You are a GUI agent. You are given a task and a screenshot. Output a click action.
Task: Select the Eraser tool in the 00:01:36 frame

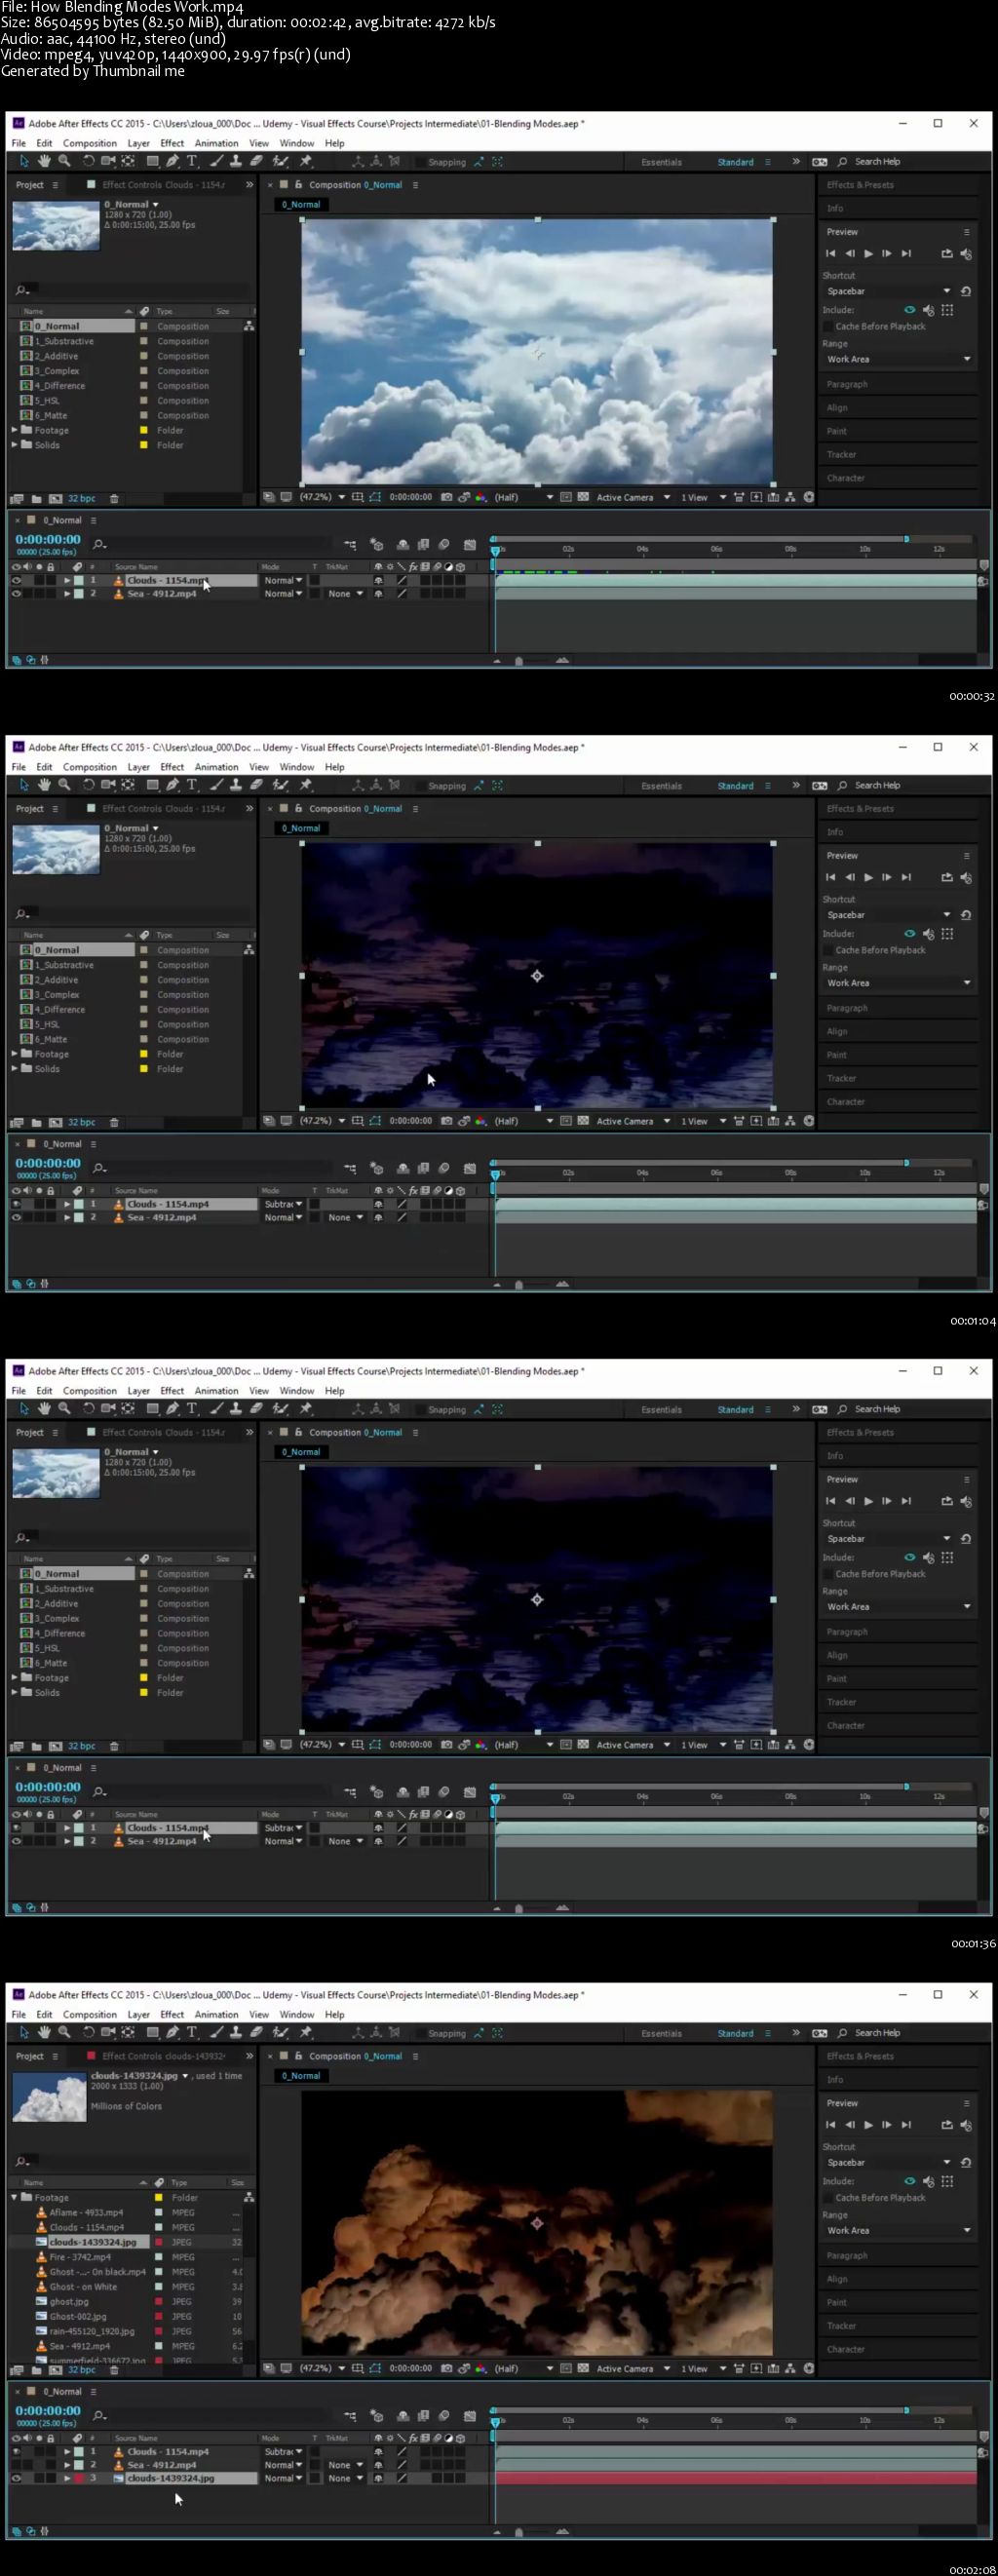[x=257, y=1409]
